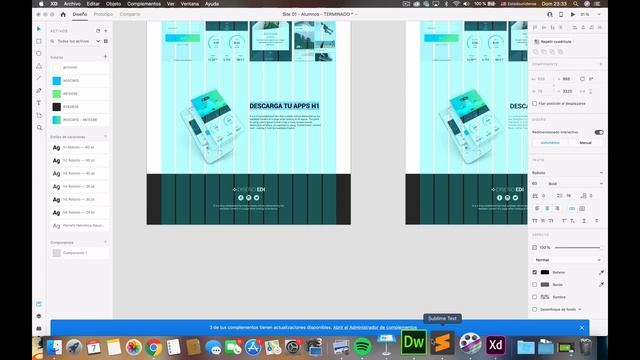Add new color to assets
This screenshot has height=360, width=640.
105,57
